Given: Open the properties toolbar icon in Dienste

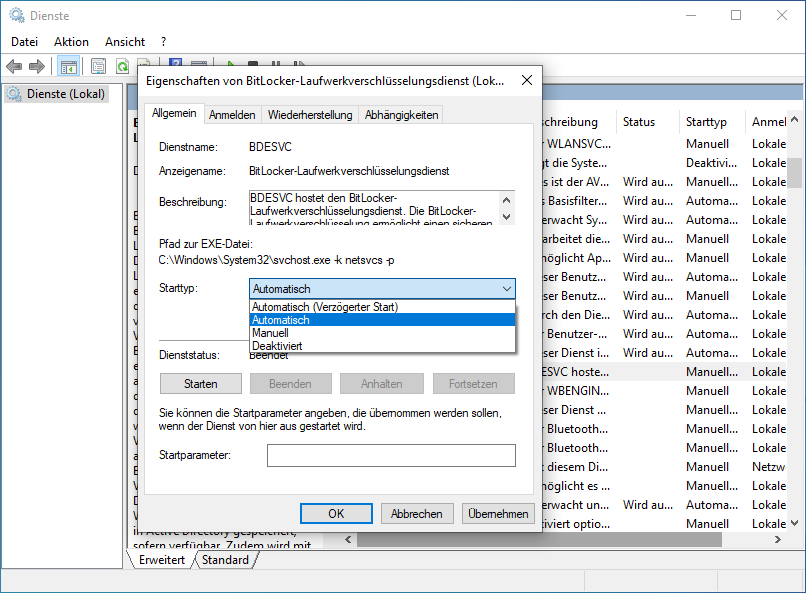Looking at the screenshot, I should (x=98, y=66).
